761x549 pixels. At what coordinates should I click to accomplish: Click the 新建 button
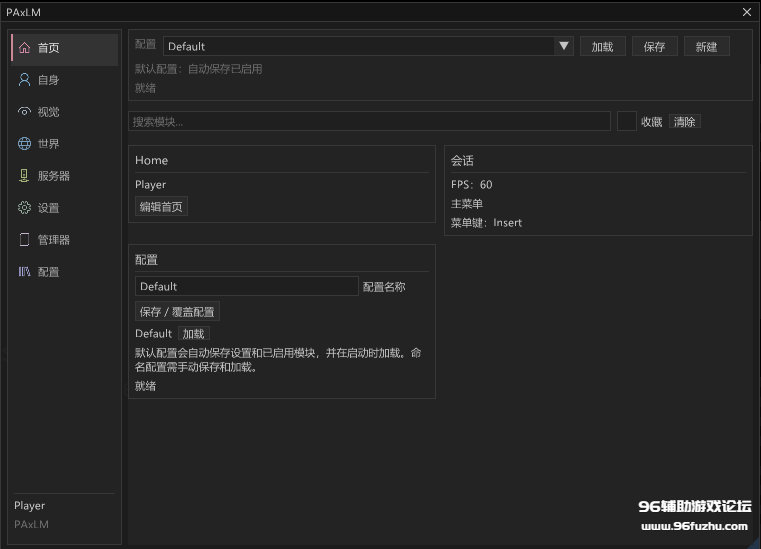click(x=706, y=47)
